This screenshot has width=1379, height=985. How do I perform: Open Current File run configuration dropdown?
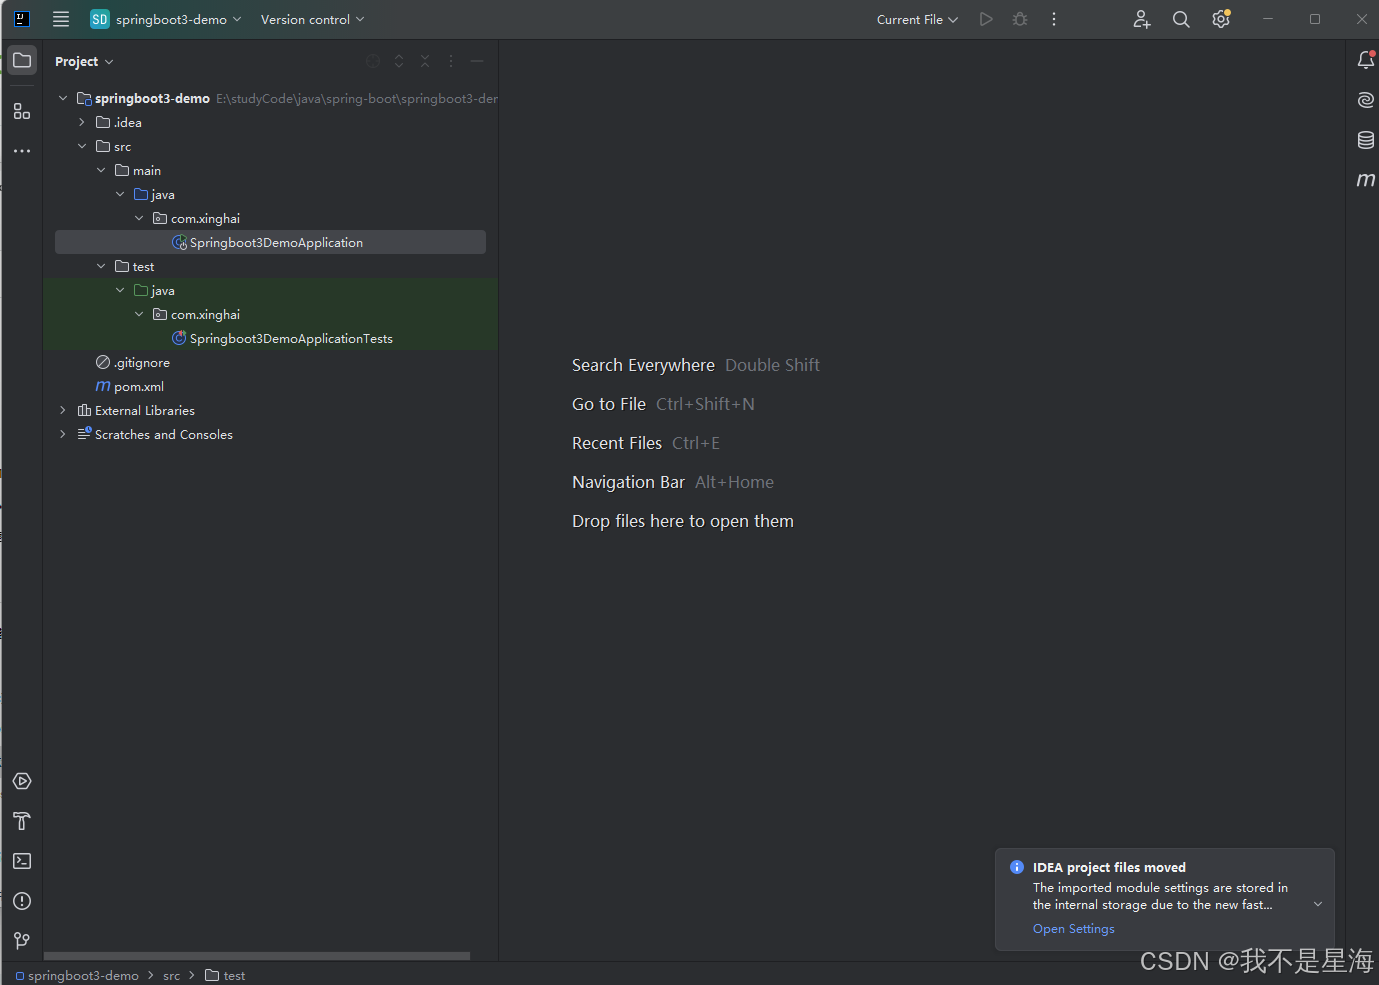point(917,19)
